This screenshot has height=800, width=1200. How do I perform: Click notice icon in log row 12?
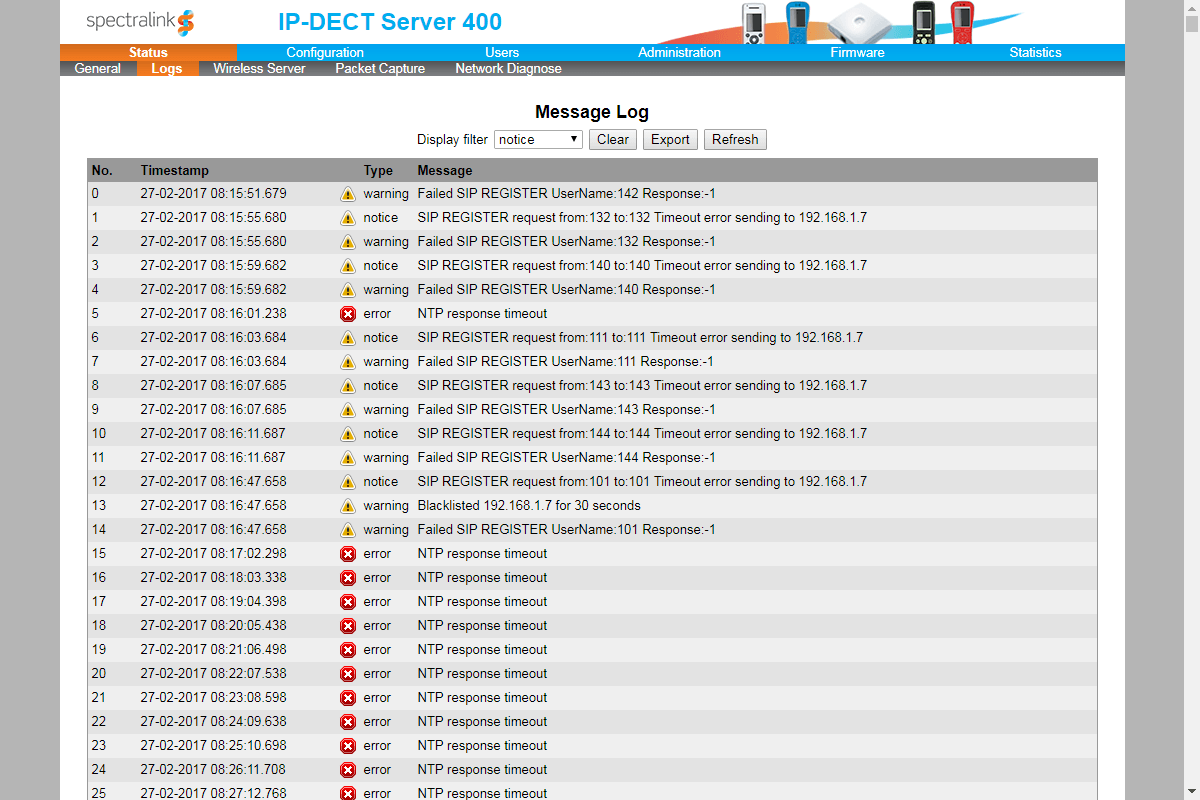click(348, 482)
